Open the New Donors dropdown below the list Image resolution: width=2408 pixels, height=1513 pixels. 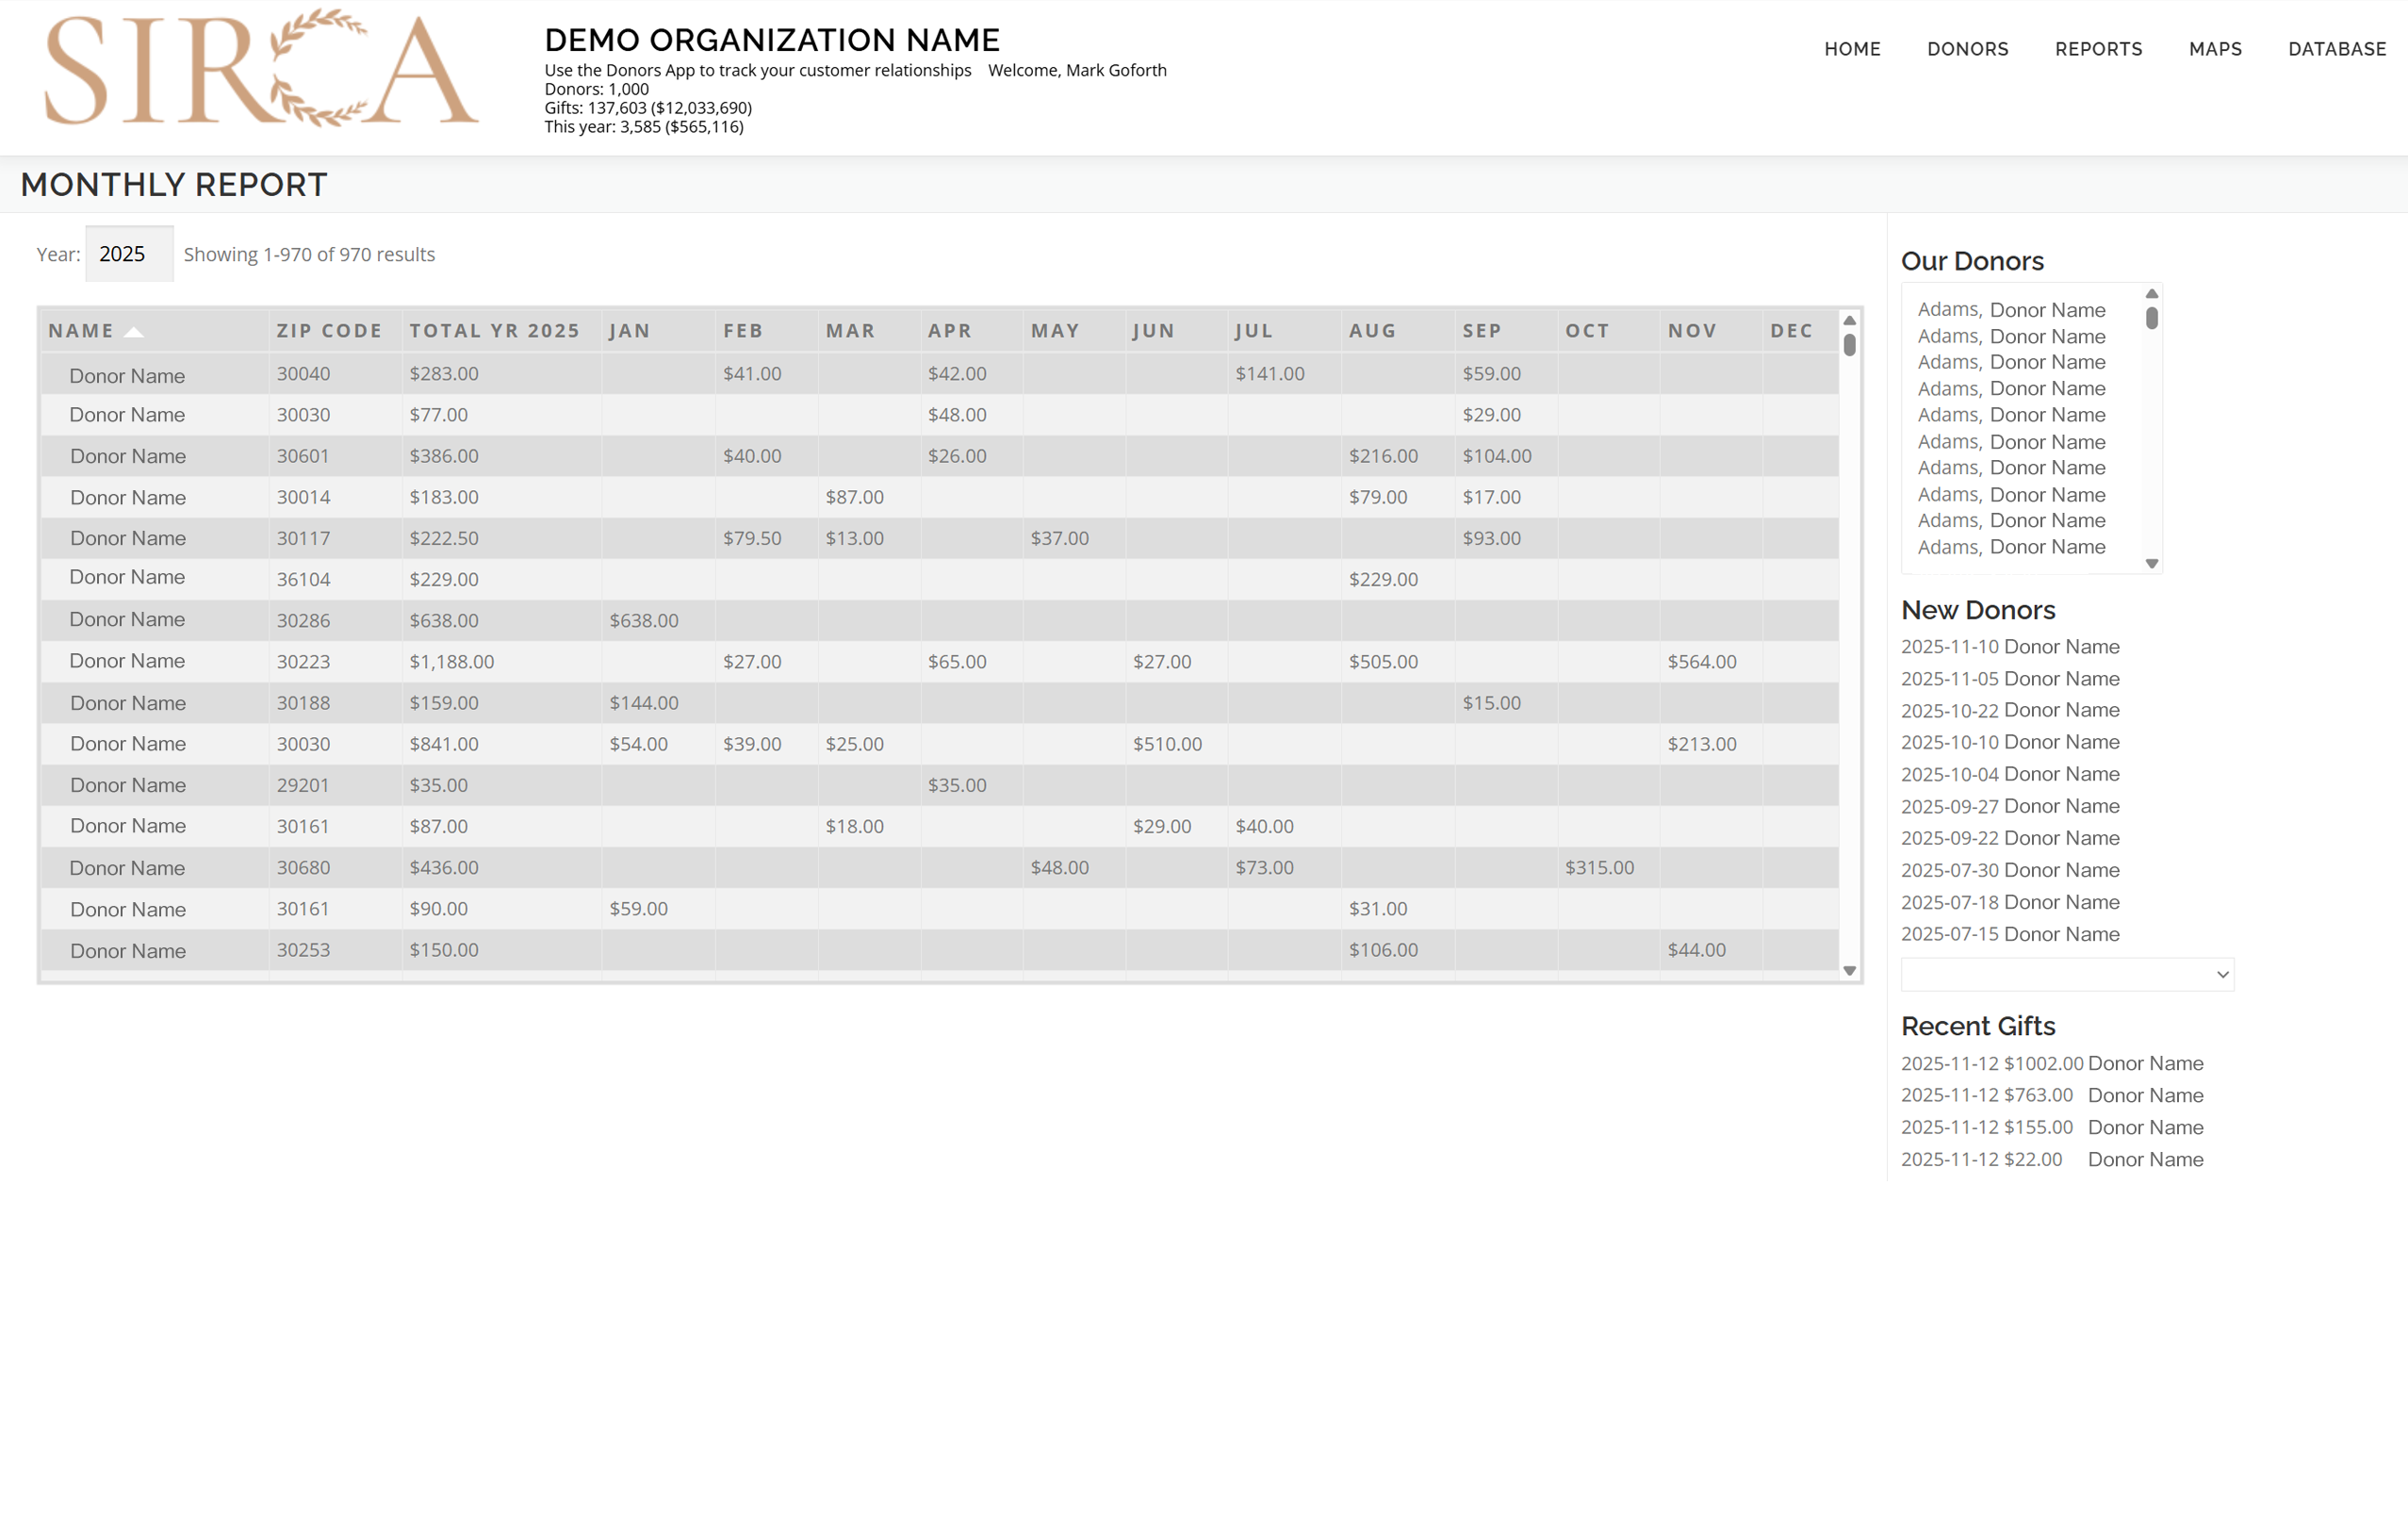pos(2066,974)
